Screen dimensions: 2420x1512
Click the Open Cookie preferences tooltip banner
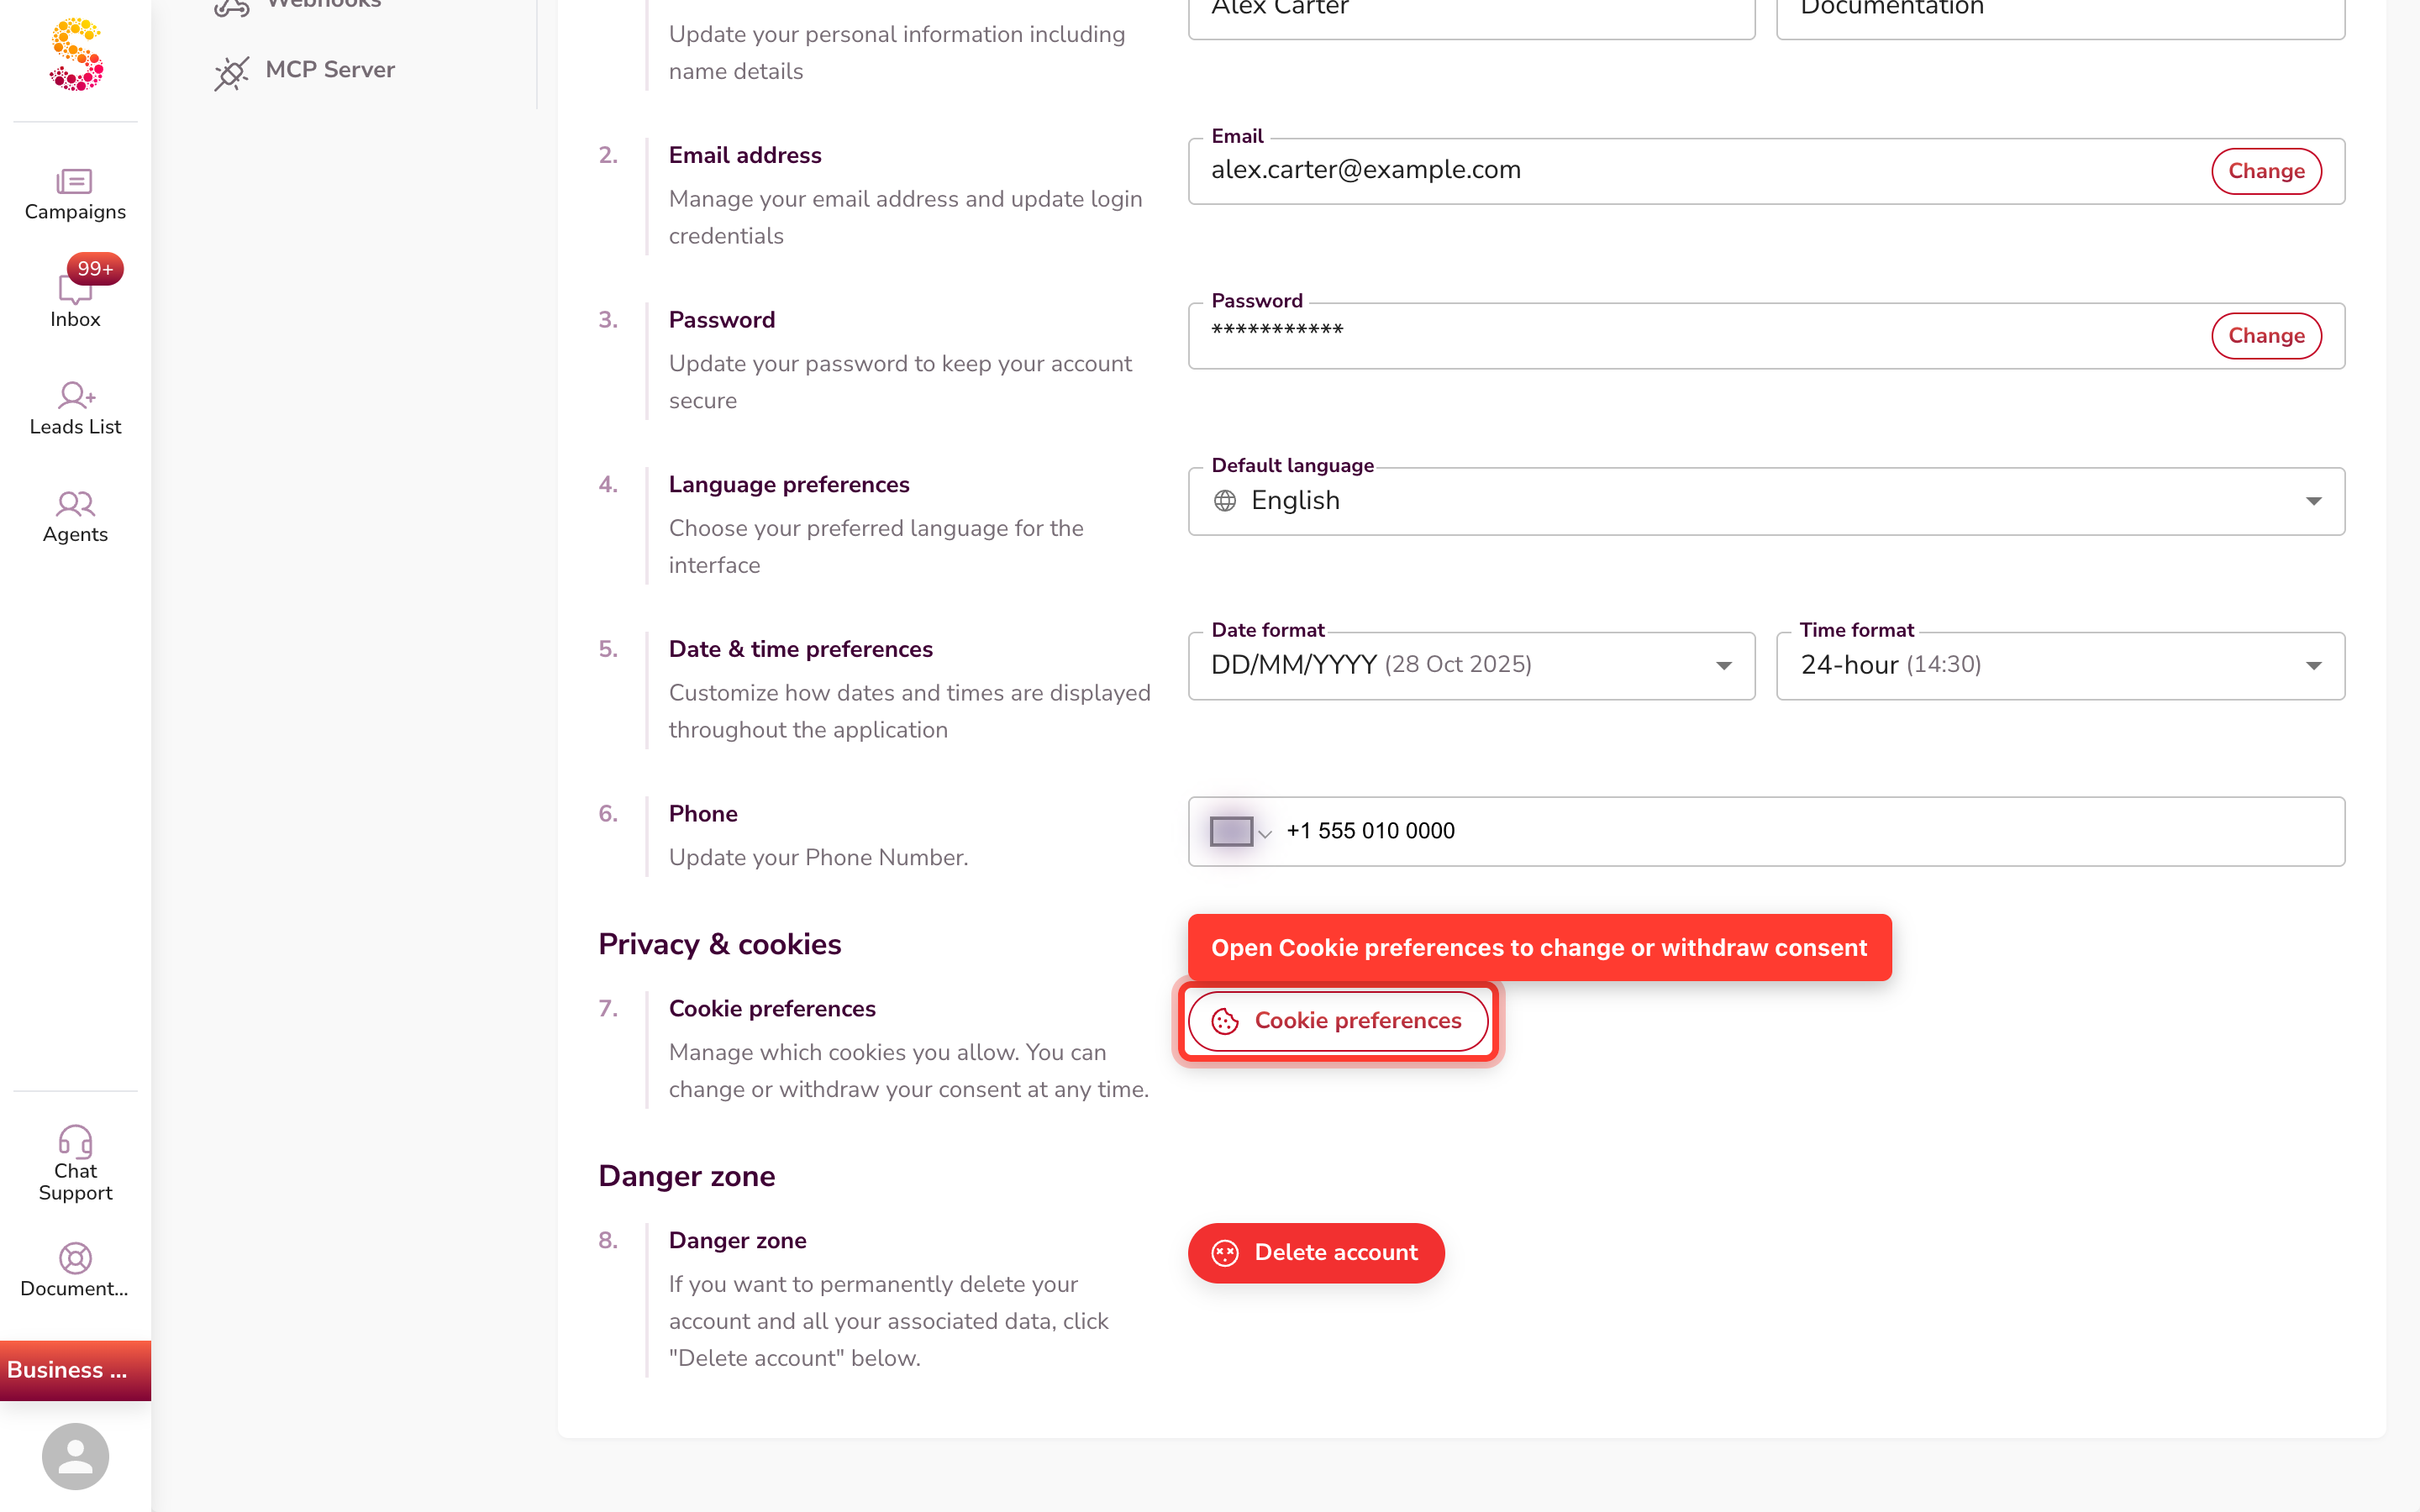click(1539, 948)
